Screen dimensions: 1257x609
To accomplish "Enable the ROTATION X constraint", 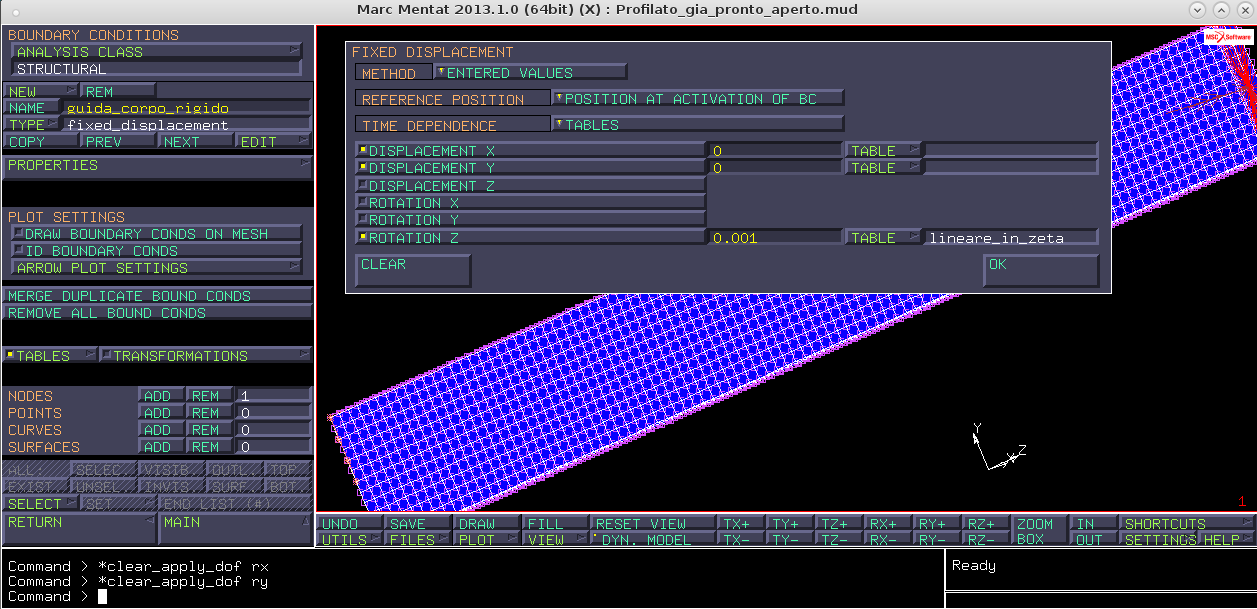I will [530, 203].
